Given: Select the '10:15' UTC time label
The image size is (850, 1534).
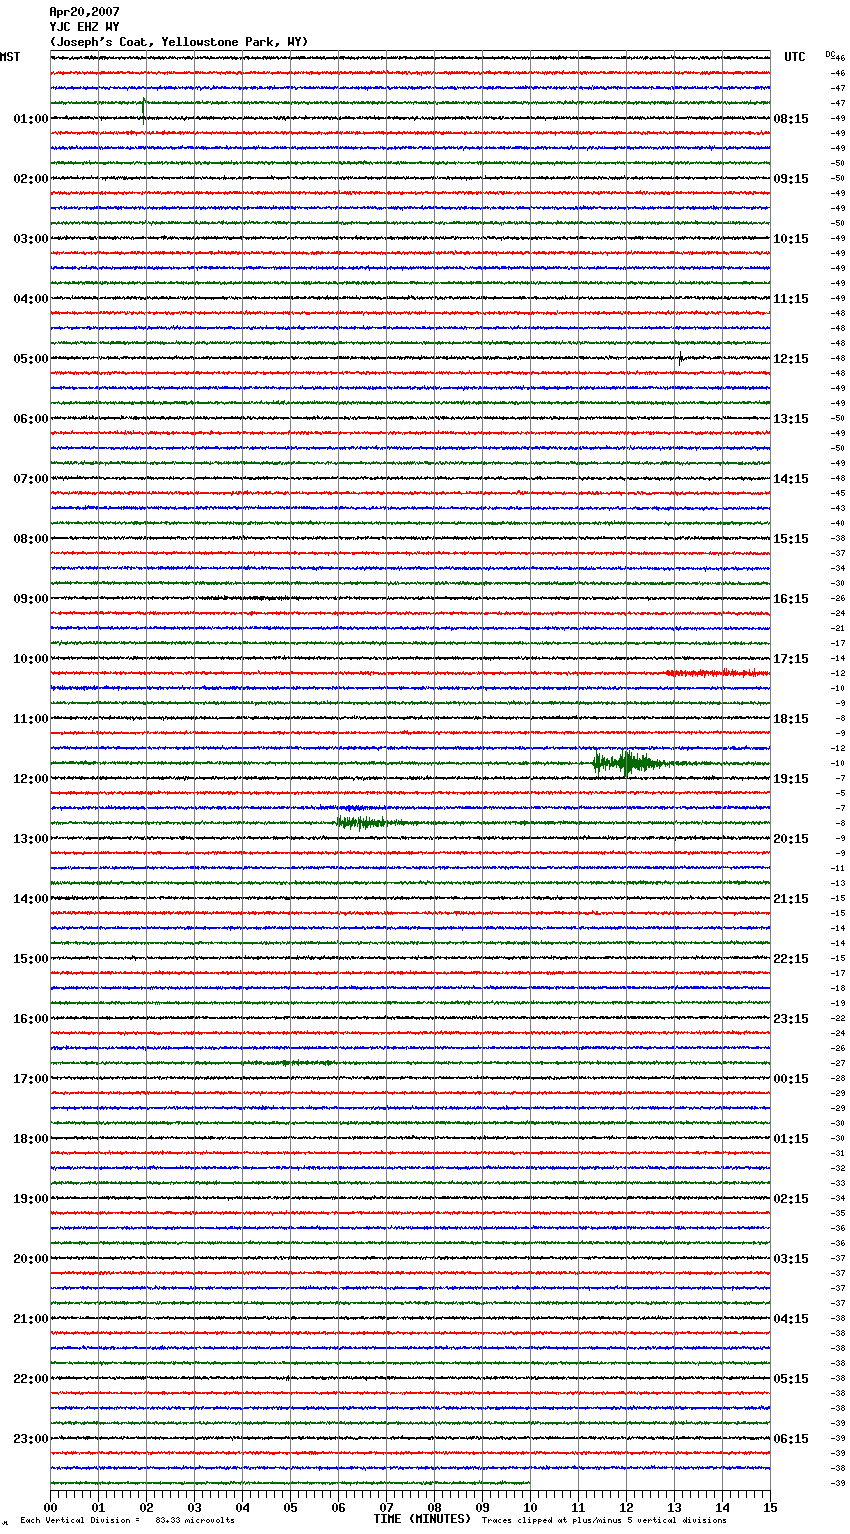Looking at the screenshot, I should click(x=791, y=239).
